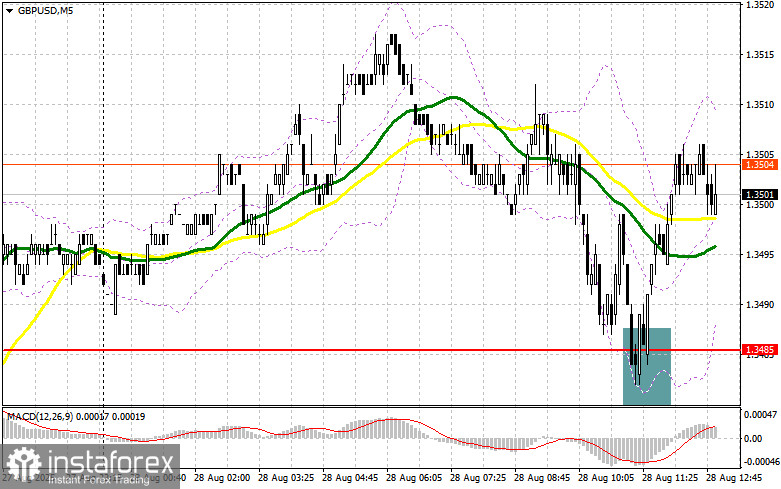This screenshot has width=781, height=489.
Task: Select the orange horizontal 1.3504 line
Action: coord(371,164)
